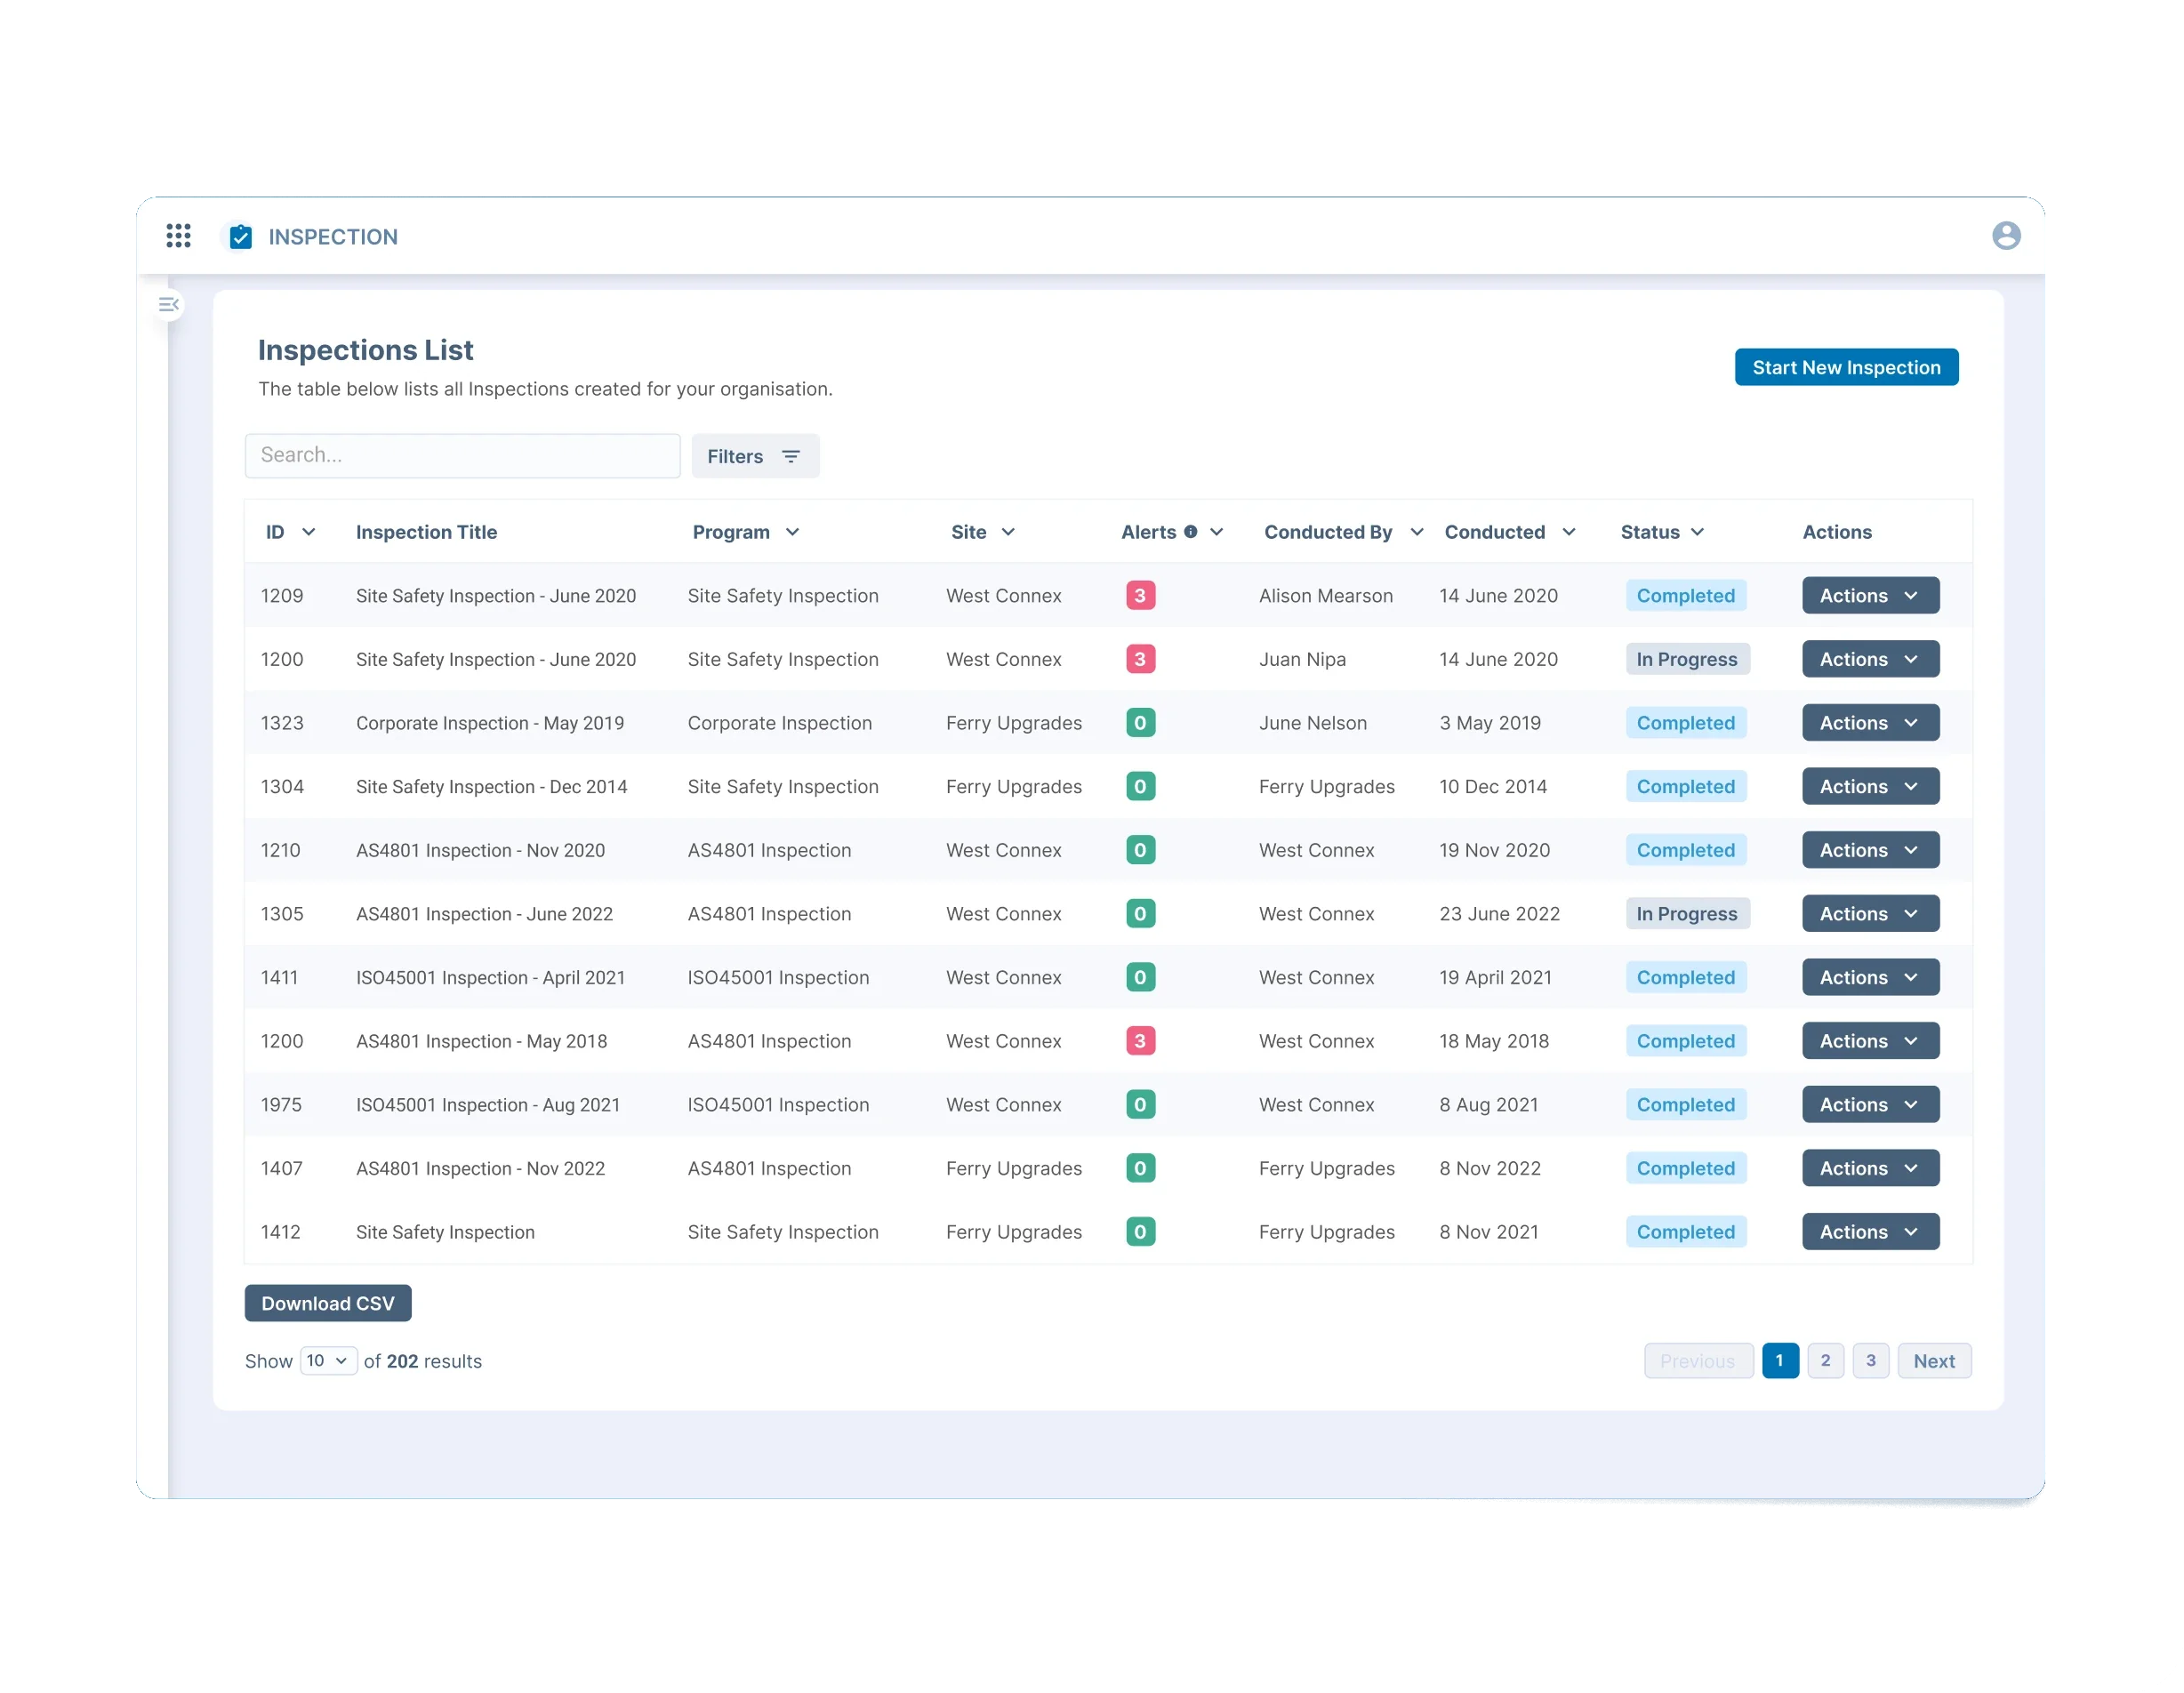This screenshot has width=2184, height=1693.
Task: Click the Next pagination button
Action: coord(1934,1360)
